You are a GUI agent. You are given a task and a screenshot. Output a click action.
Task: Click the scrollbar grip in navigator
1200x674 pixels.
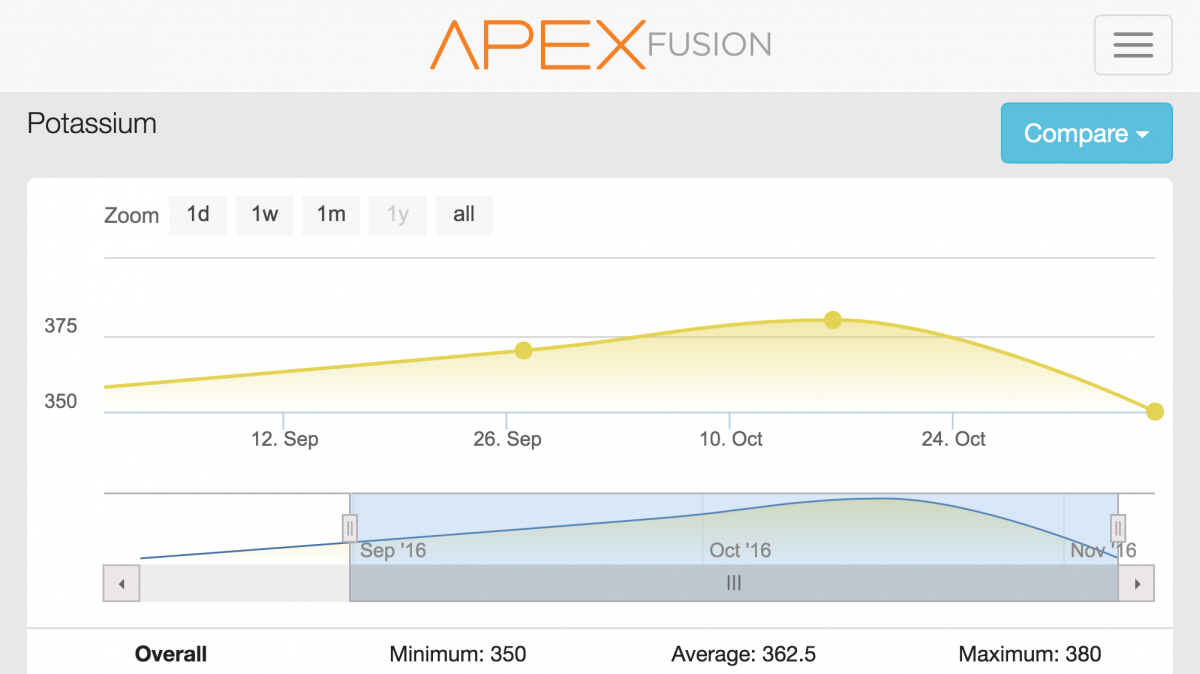(734, 583)
